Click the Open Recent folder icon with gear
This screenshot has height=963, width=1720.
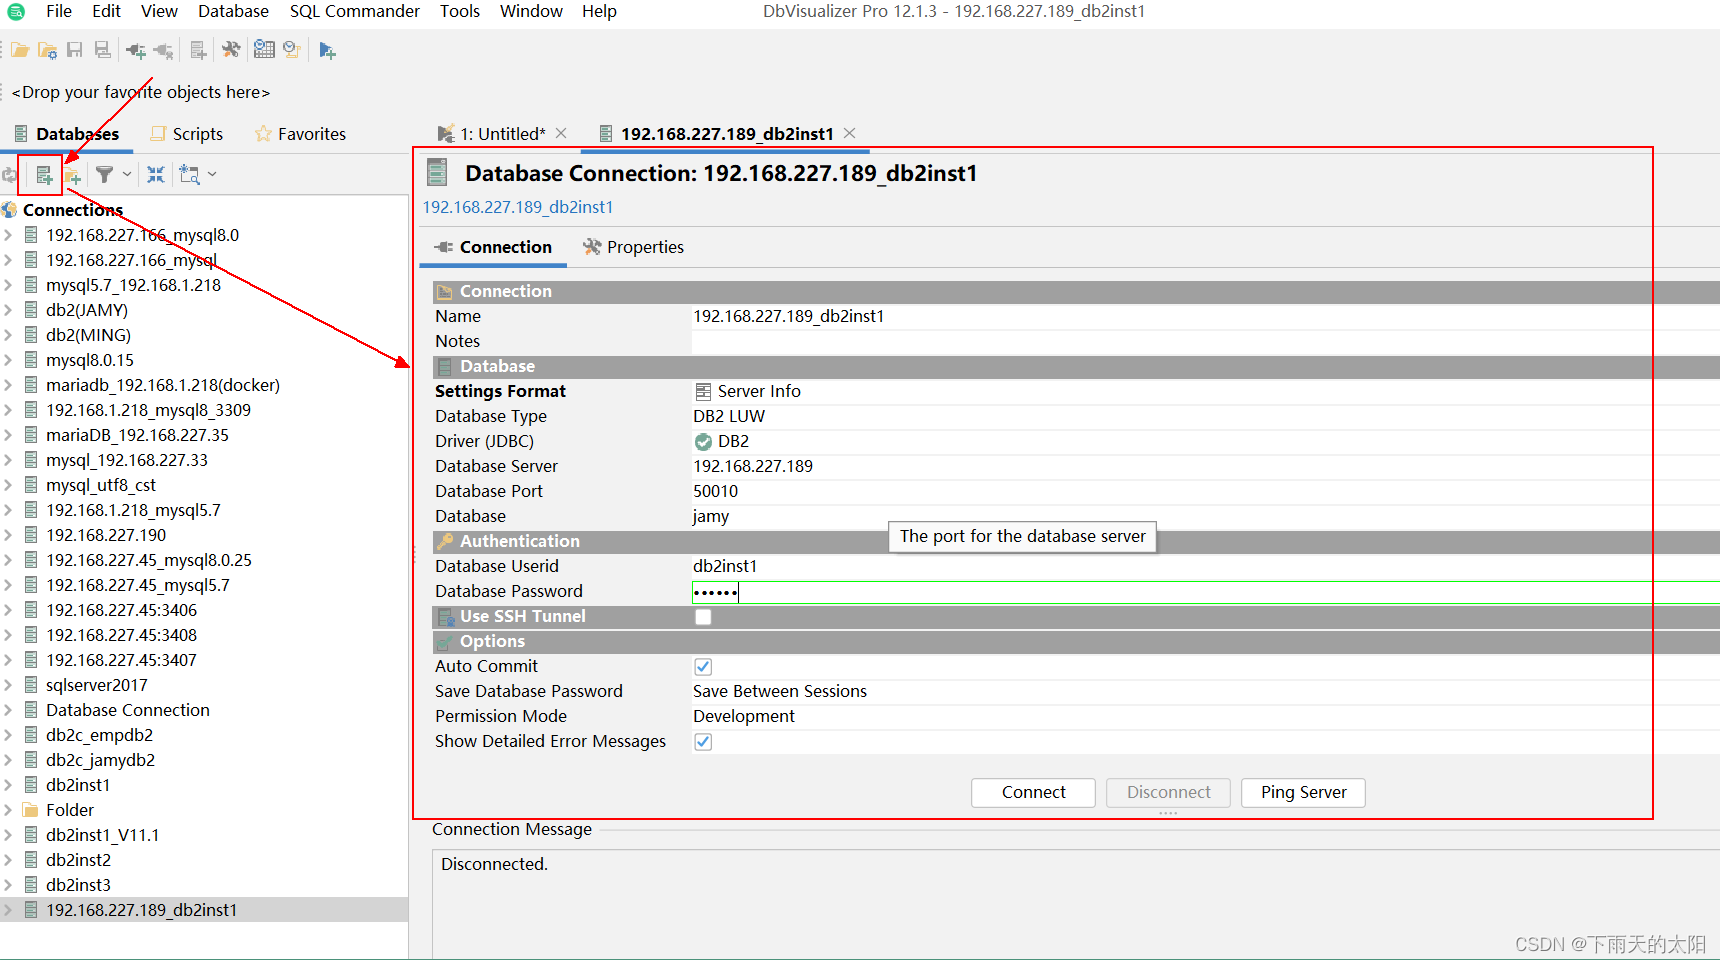(x=47, y=50)
